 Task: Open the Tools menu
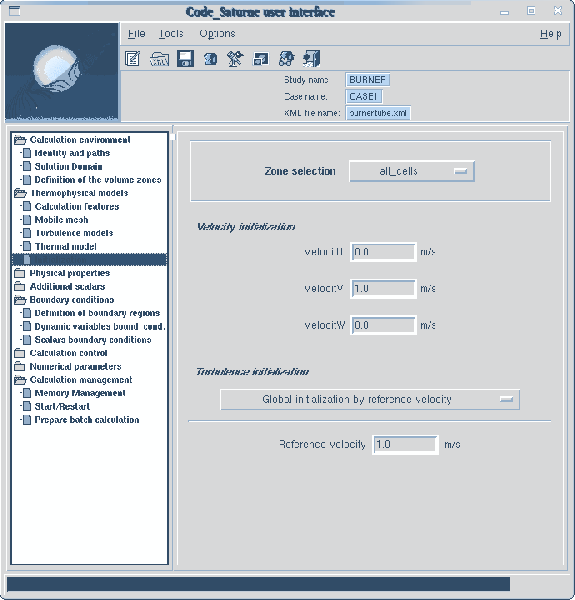click(171, 34)
